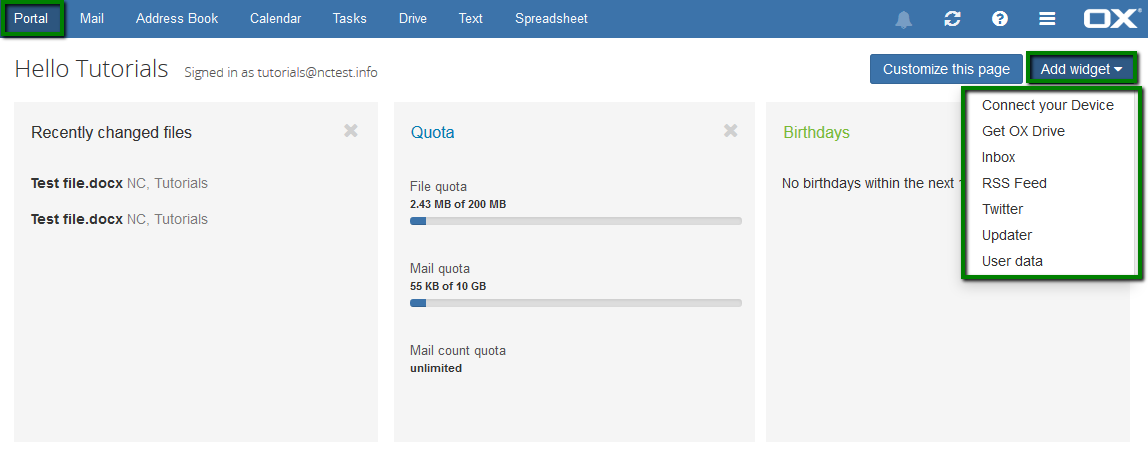Open the notifications bell icon
Image resolution: width=1148 pixels, height=455 pixels.
click(x=903, y=19)
